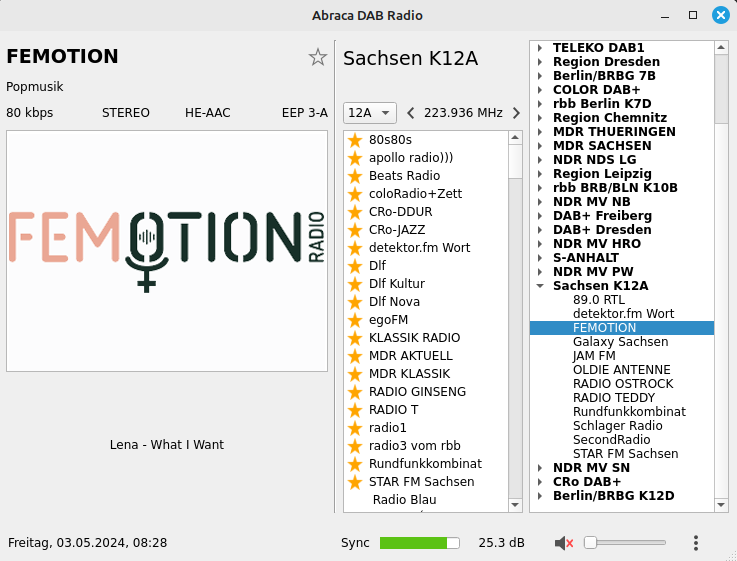
Task: Collapse the Sachsen K12A ensemble
Action: click(x=540, y=286)
